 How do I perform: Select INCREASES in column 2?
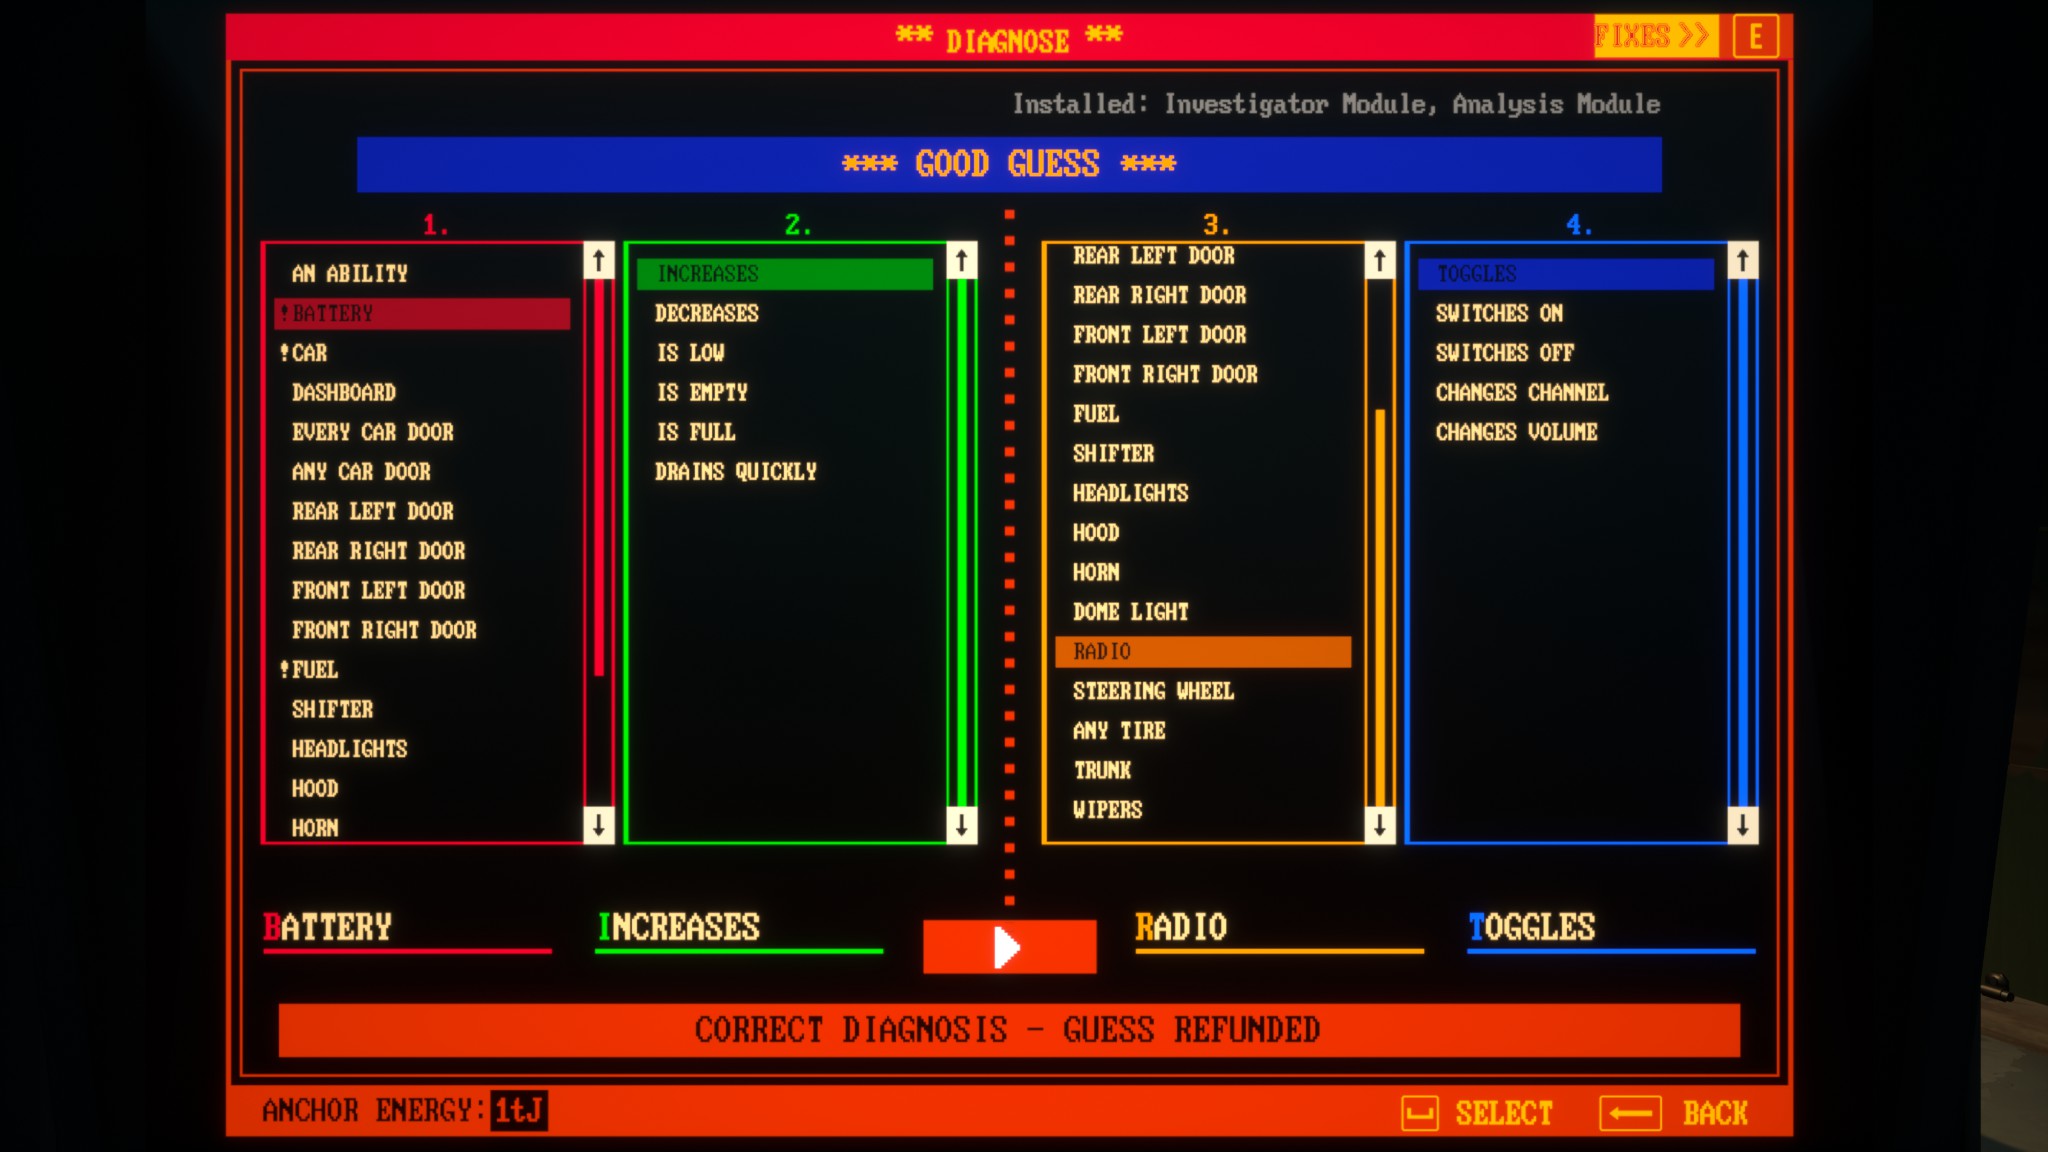pyautogui.click(x=783, y=273)
